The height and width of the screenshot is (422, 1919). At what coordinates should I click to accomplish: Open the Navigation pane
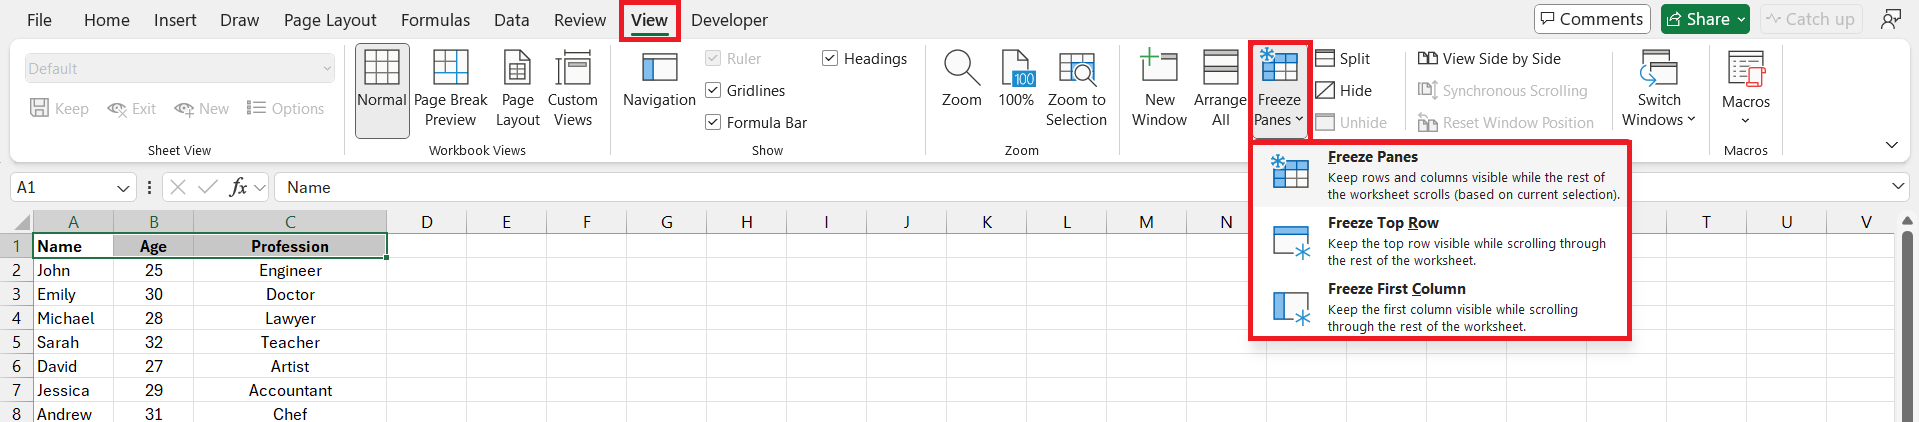659,80
